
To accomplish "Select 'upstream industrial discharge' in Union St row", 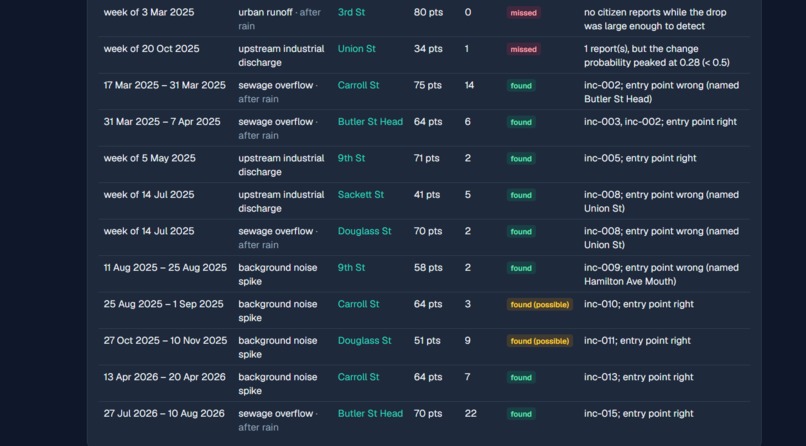I will (x=281, y=55).
